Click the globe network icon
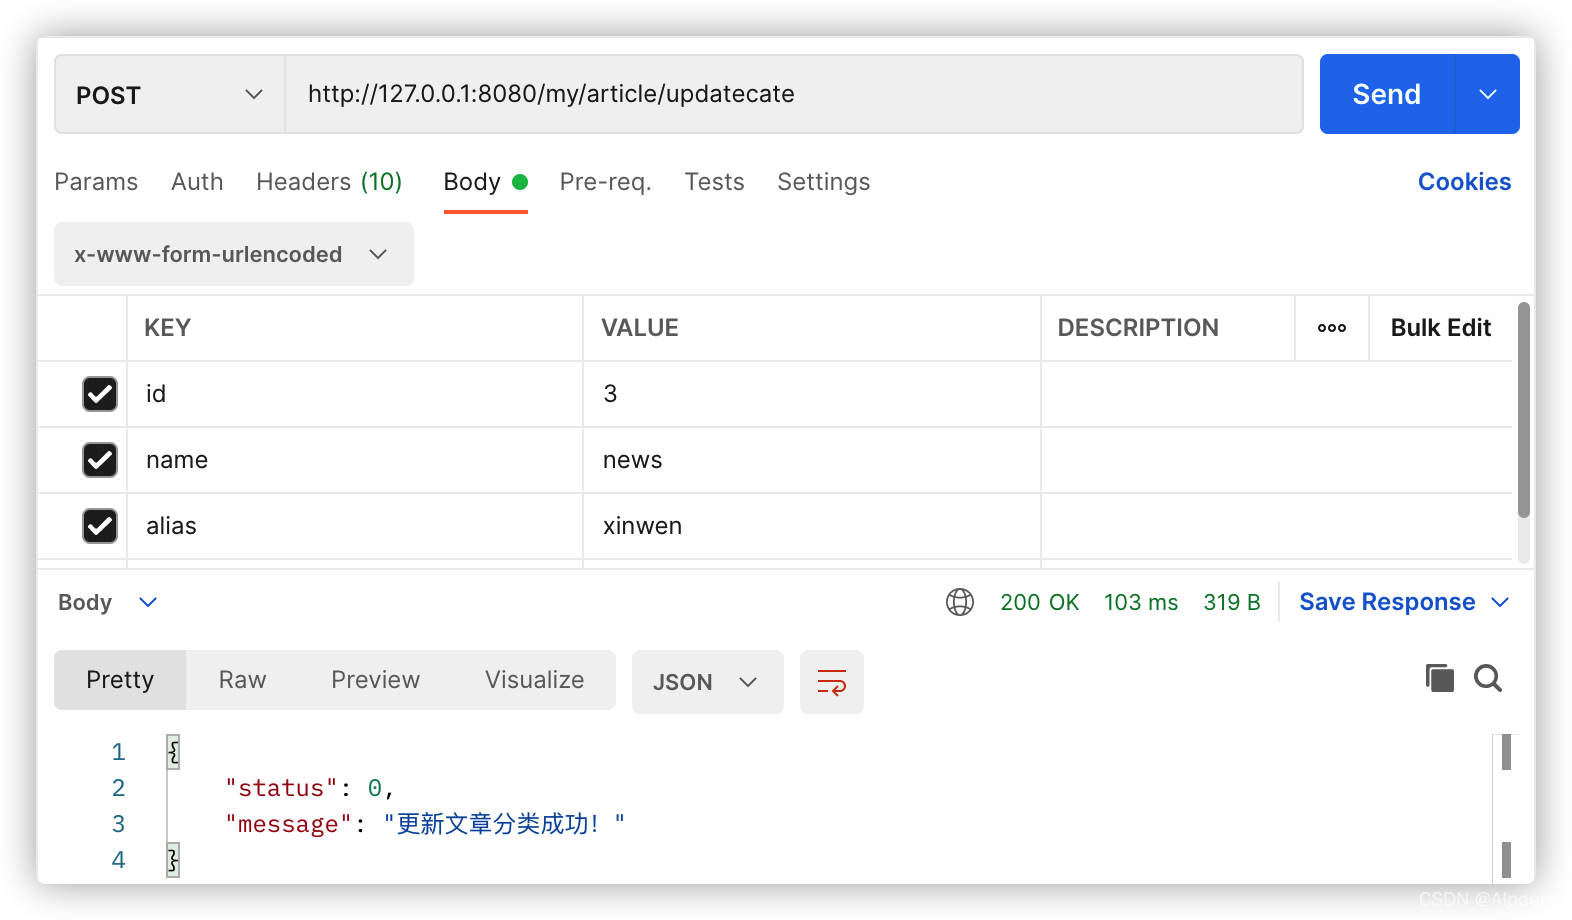1572x920 pixels. click(960, 602)
